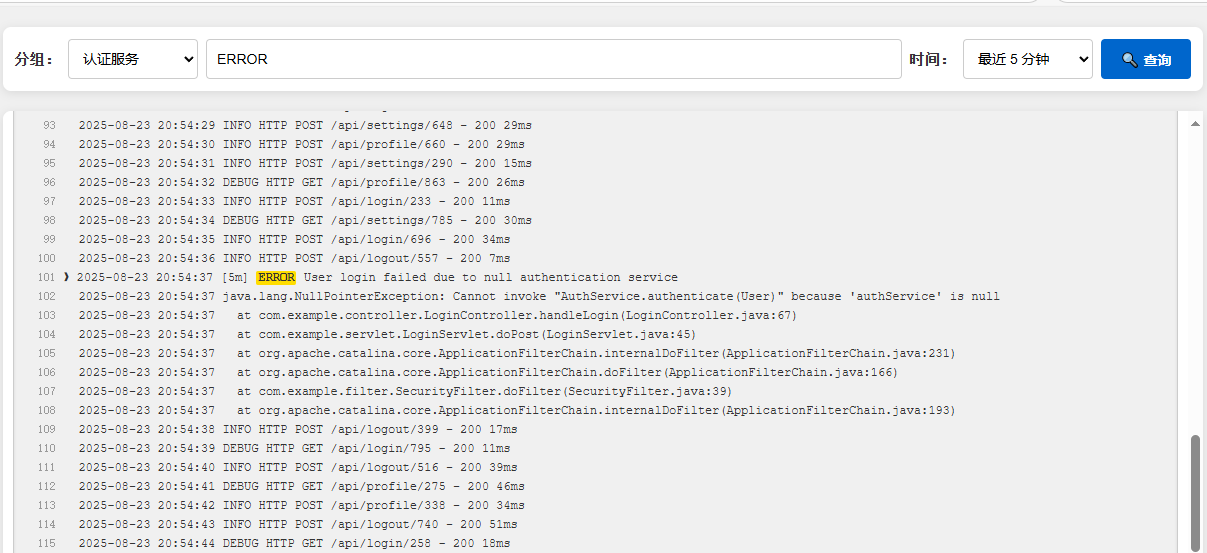
Task: Click the magnifier icon in 查询 button
Action: [x=1130, y=60]
